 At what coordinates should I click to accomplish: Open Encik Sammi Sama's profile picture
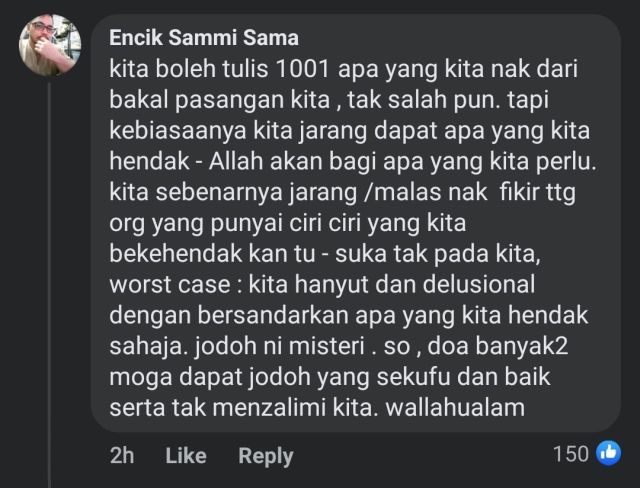(x=50, y=45)
